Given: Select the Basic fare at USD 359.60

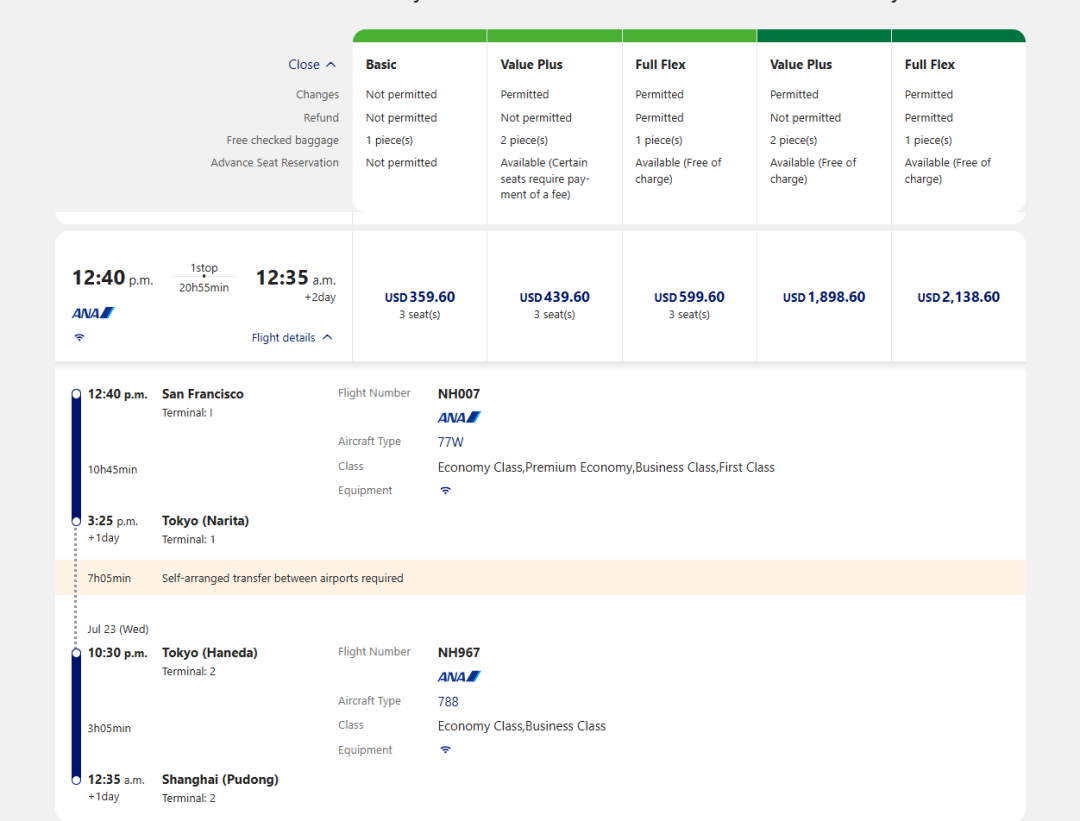Looking at the screenshot, I should pyautogui.click(x=420, y=297).
